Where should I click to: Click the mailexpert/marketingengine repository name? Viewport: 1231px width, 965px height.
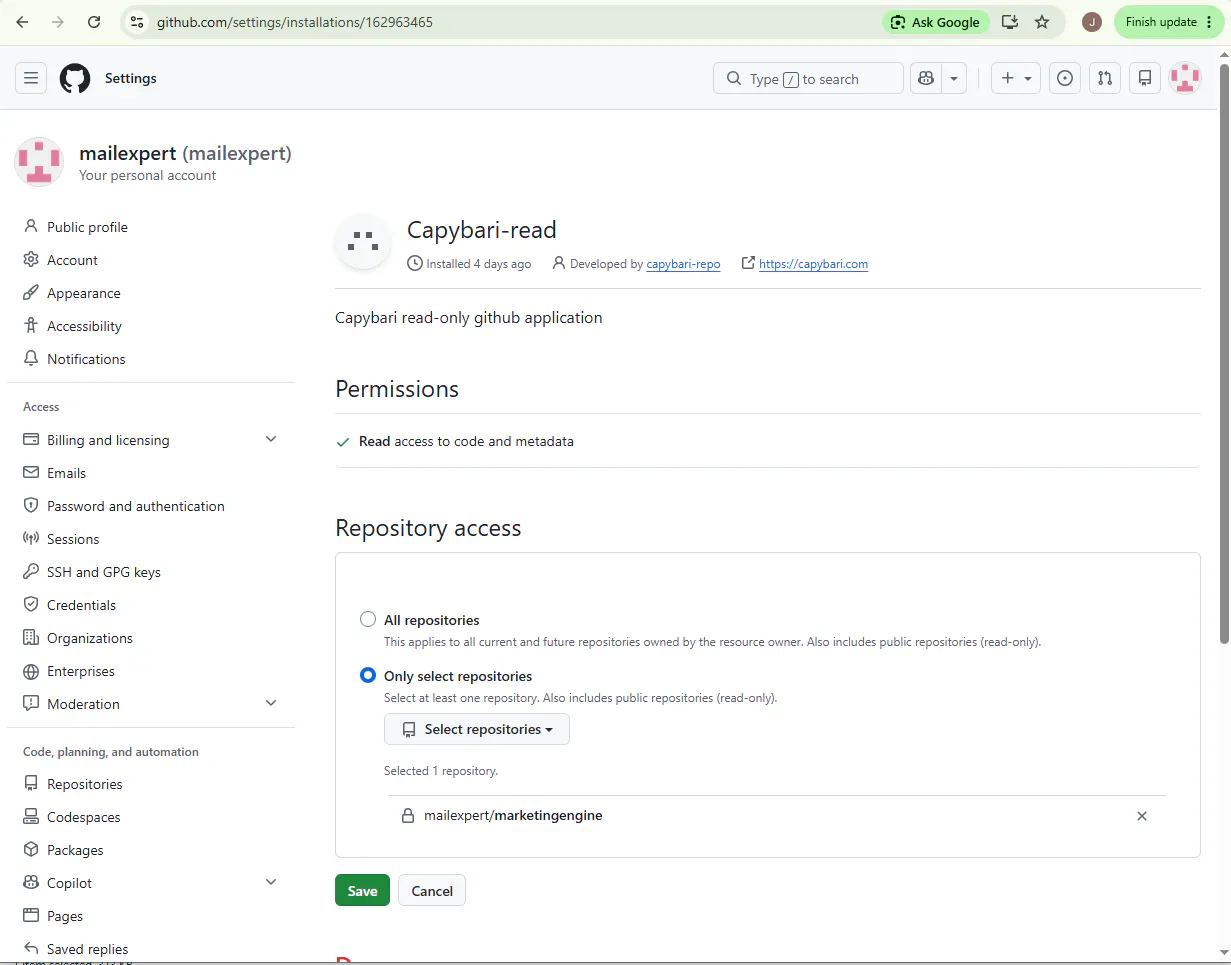click(513, 816)
